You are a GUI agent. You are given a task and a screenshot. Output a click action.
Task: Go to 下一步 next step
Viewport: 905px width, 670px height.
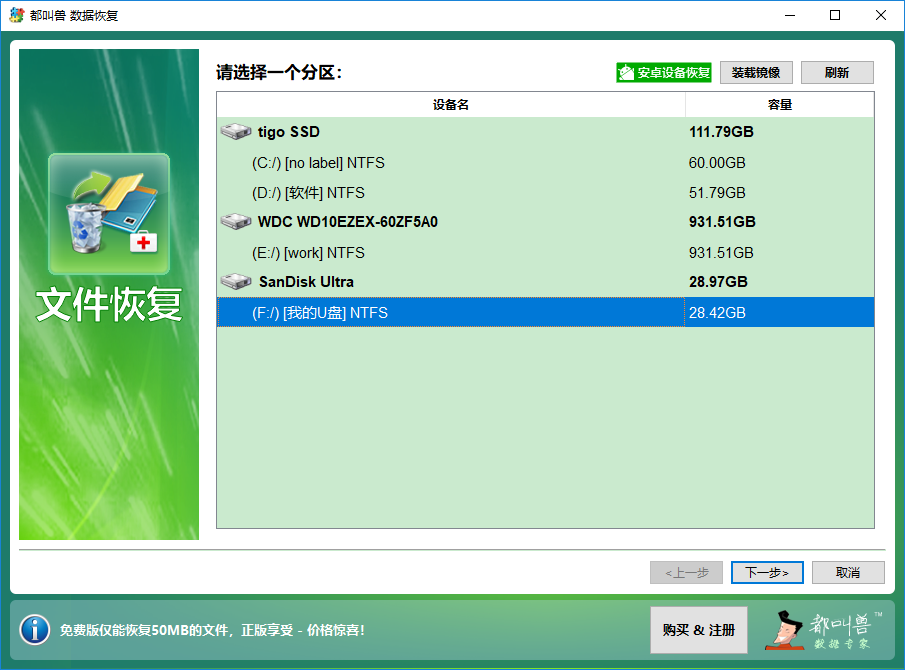767,572
